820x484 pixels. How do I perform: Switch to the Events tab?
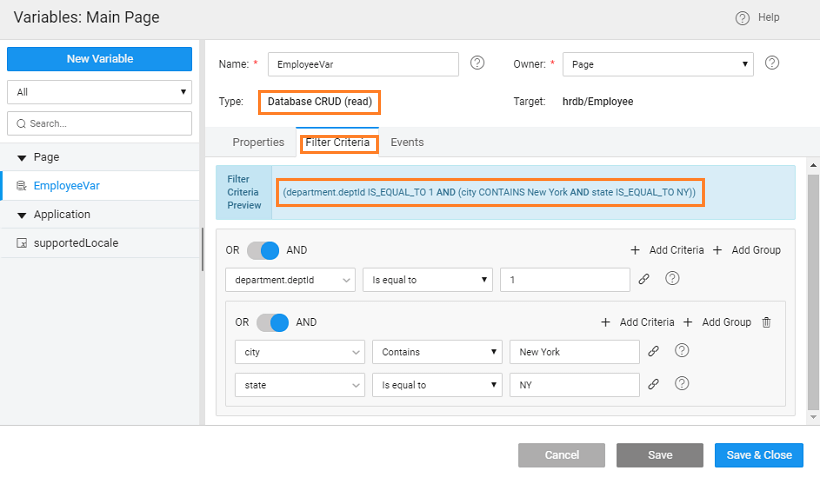click(x=407, y=142)
